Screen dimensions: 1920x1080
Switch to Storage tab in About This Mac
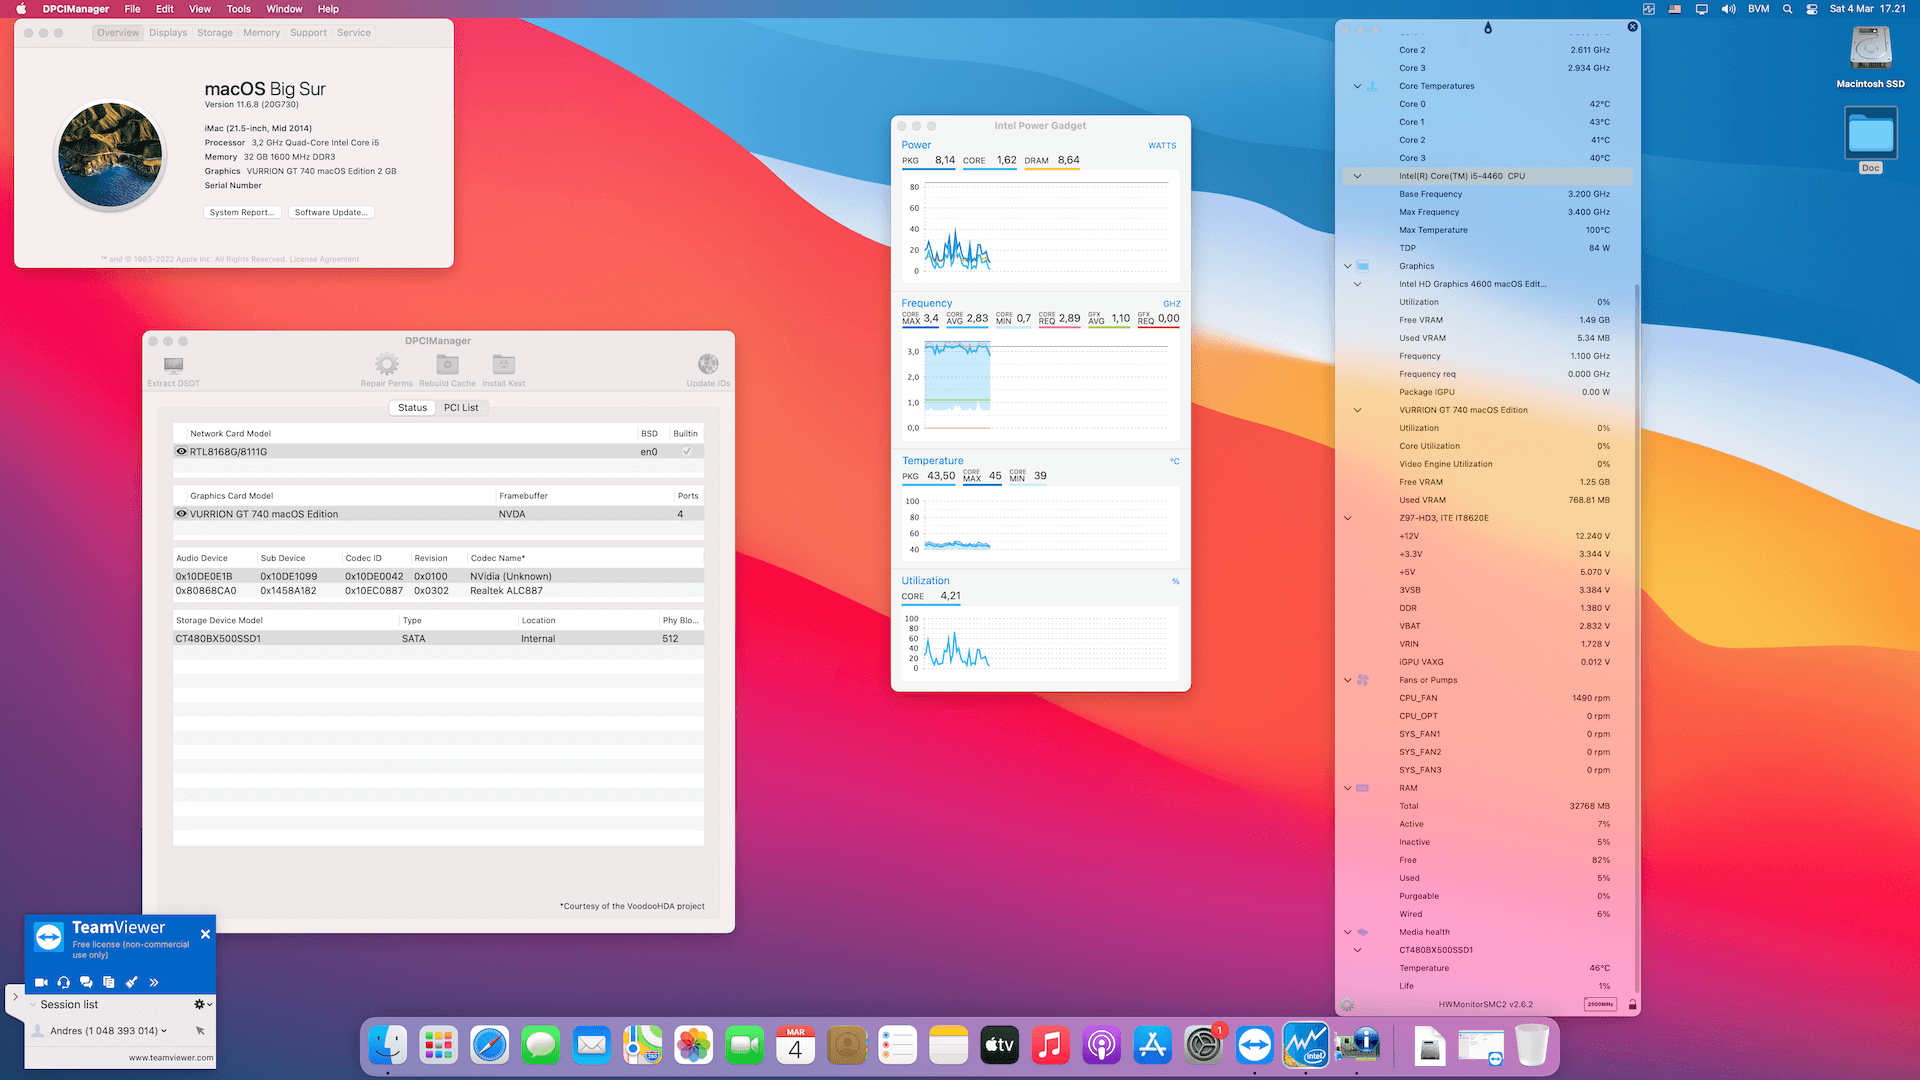coord(215,33)
